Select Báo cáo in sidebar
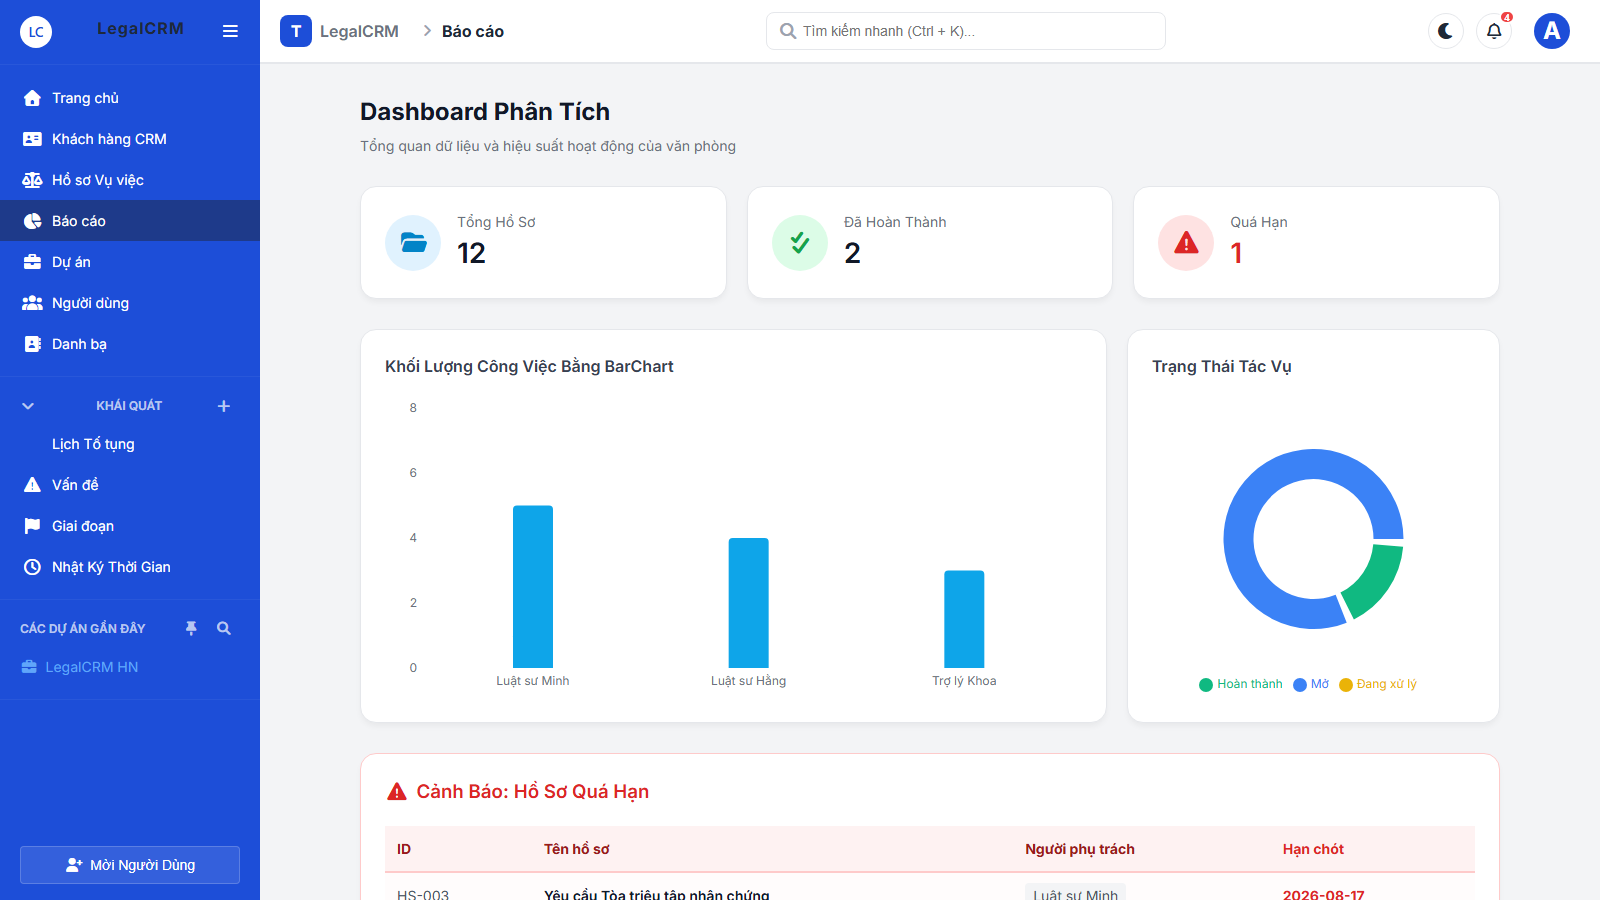Viewport: 1600px width, 900px height. pyautogui.click(x=130, y=221)
